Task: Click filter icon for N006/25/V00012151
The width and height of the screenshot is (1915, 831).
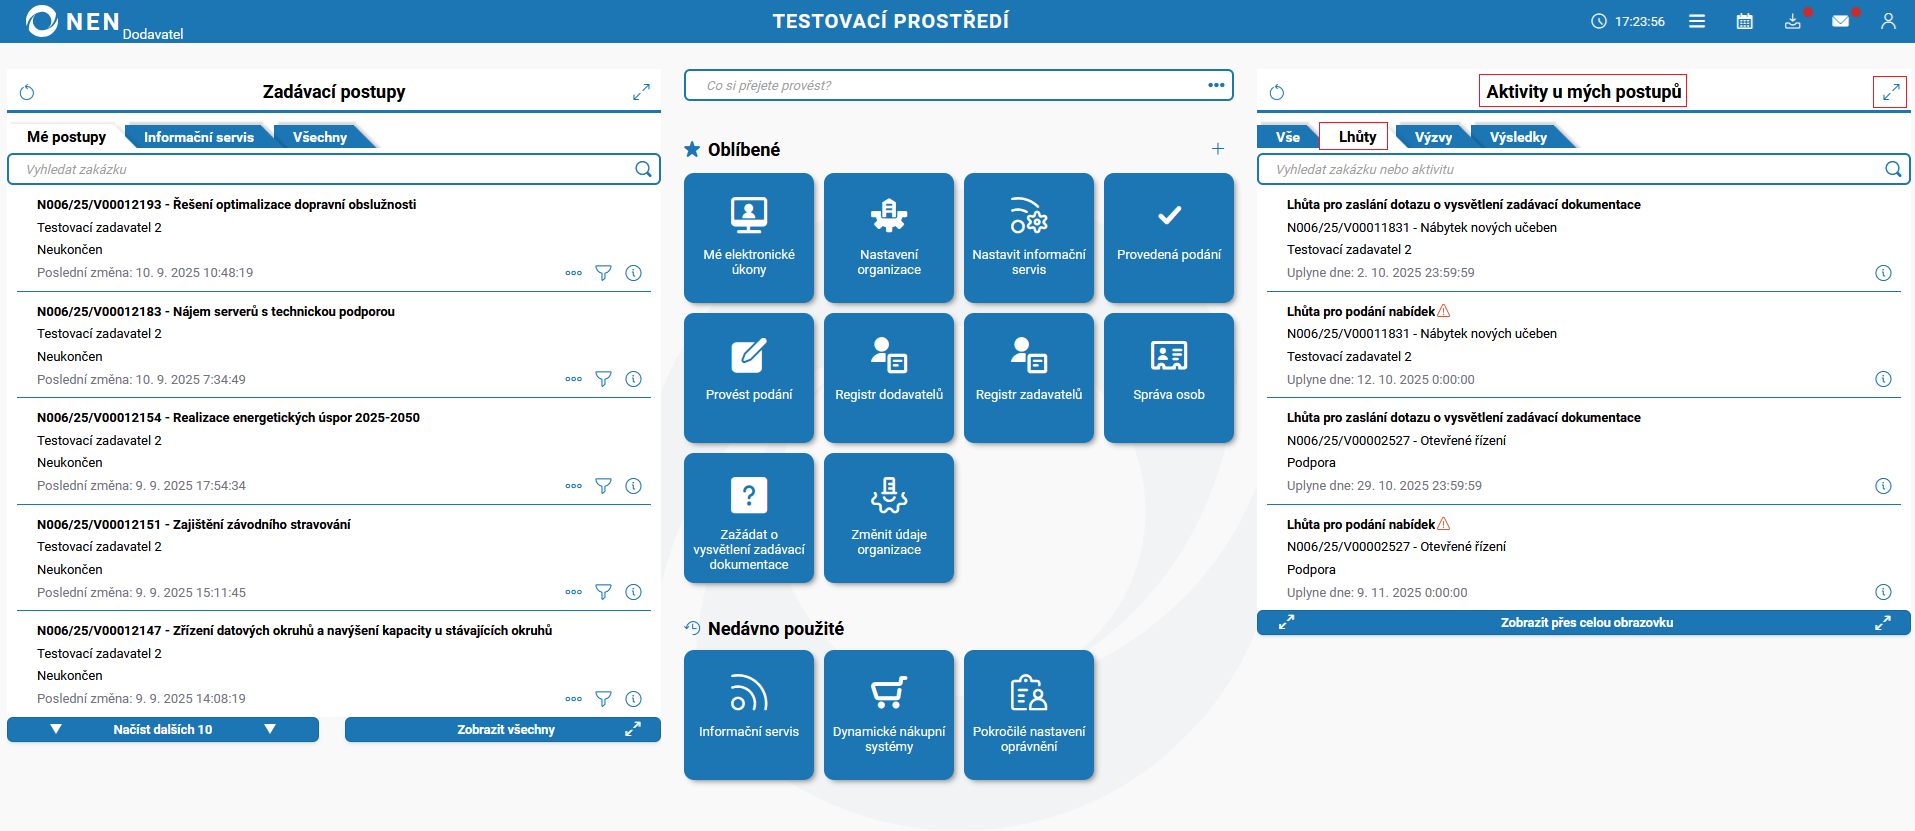Action: (x=603, y=592)
